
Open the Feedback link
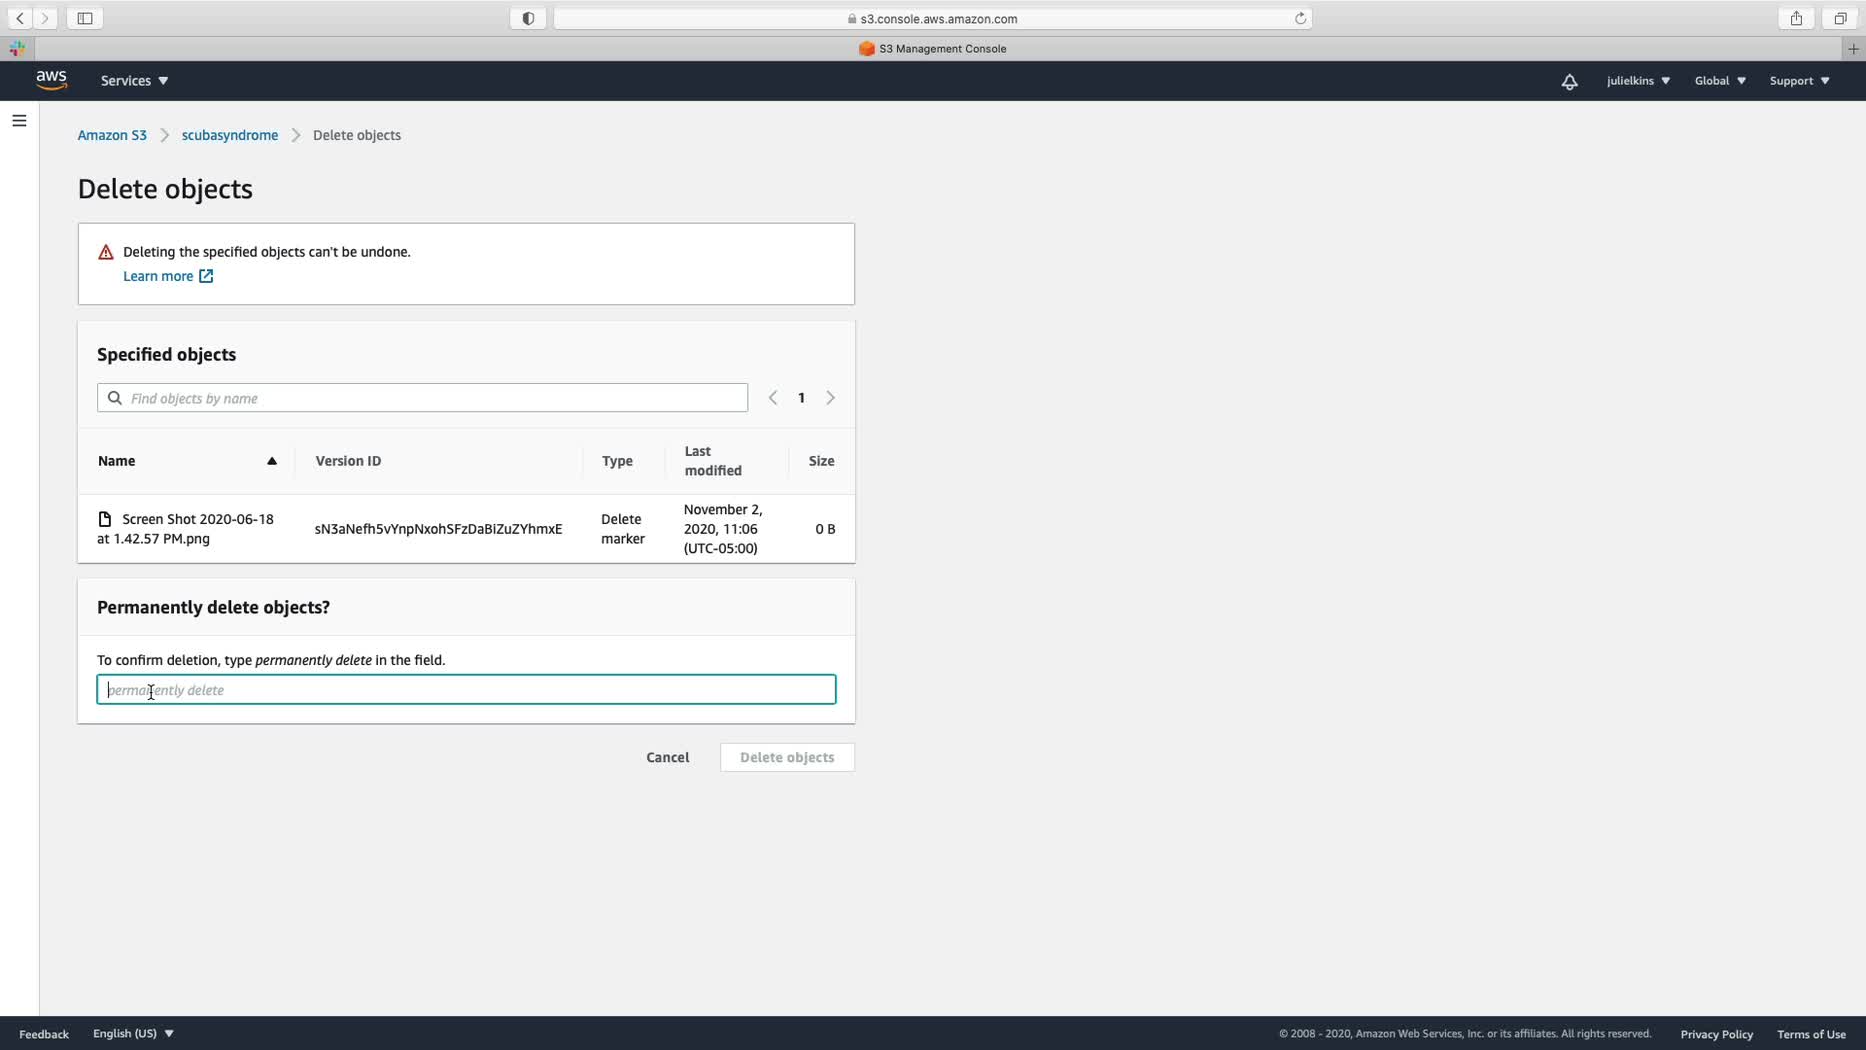[44, 1034]
